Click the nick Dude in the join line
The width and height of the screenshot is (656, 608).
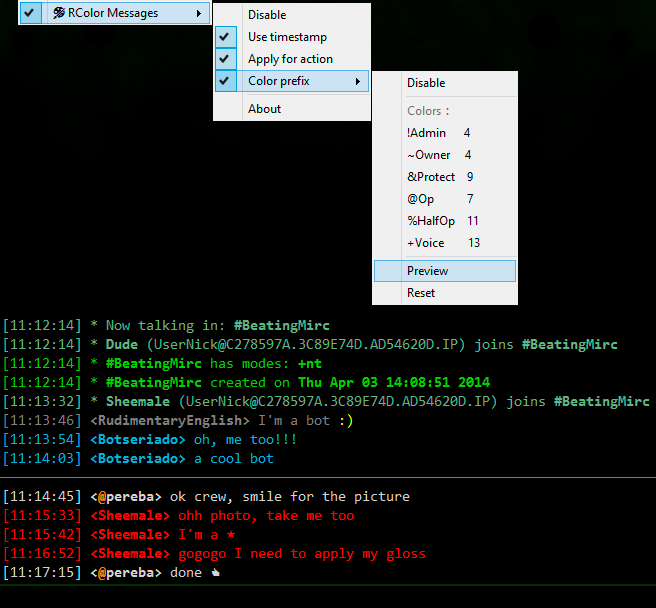122,344
